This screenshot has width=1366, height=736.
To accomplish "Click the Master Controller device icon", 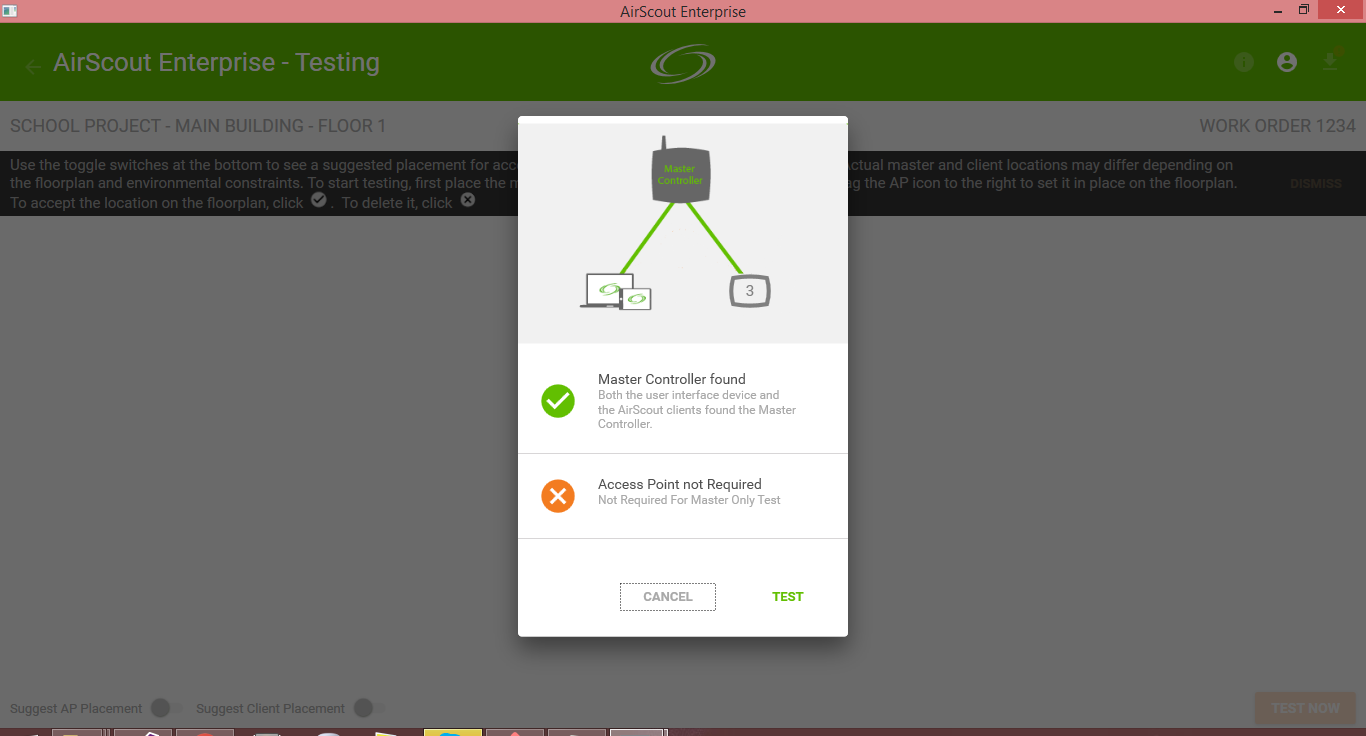I will (681, 170).
